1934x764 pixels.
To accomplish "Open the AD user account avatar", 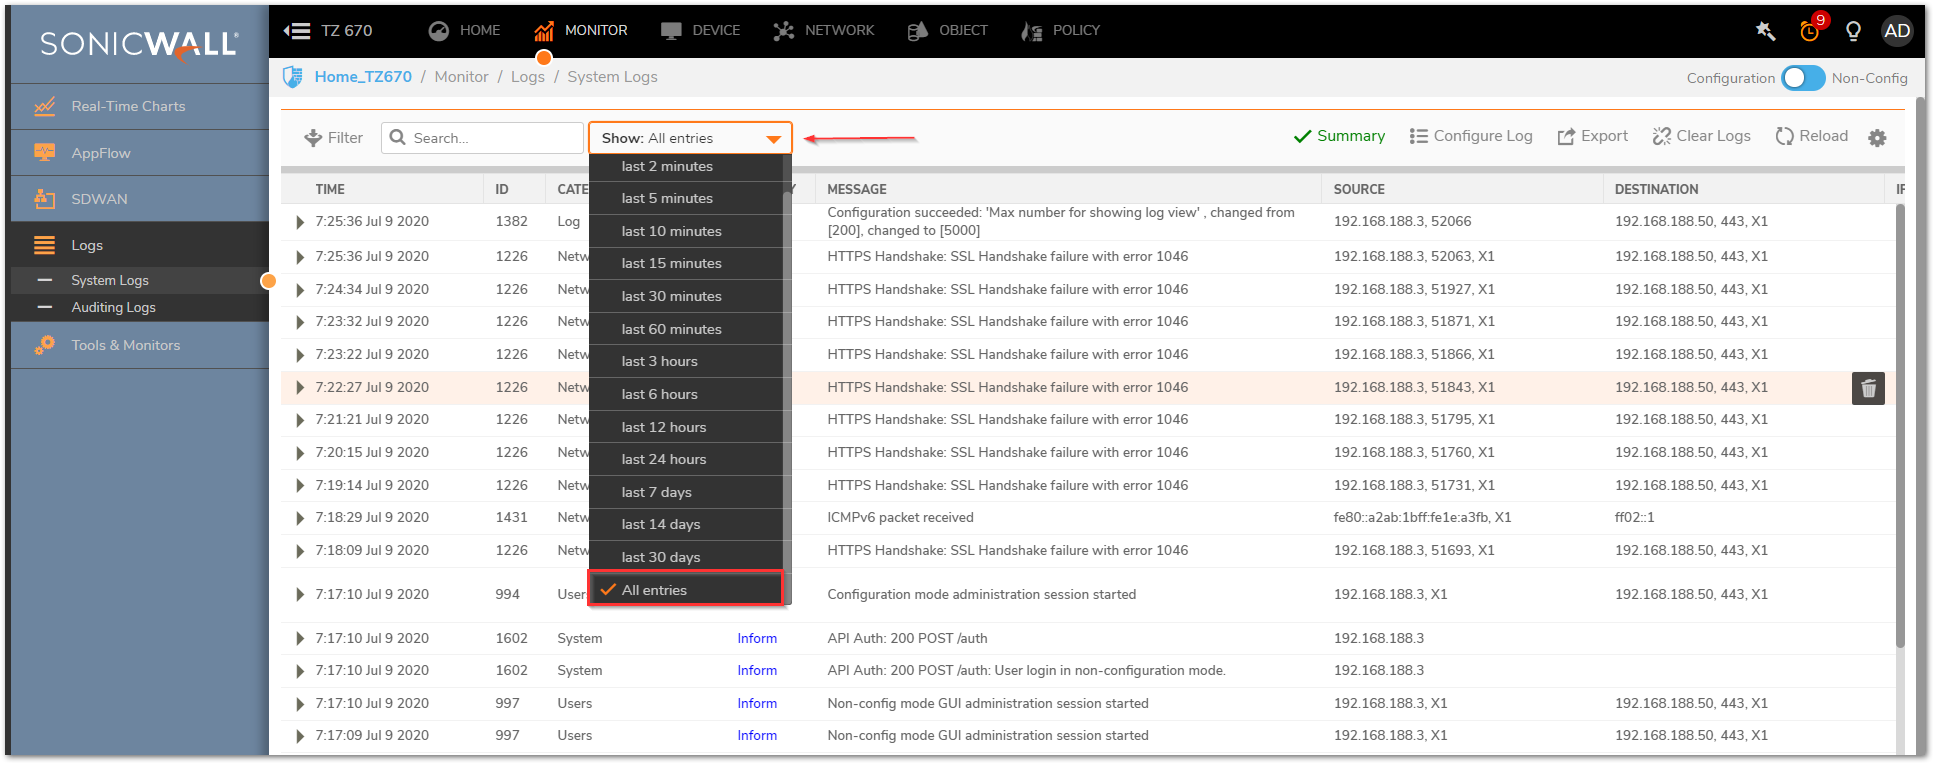I will [1896, 31].
